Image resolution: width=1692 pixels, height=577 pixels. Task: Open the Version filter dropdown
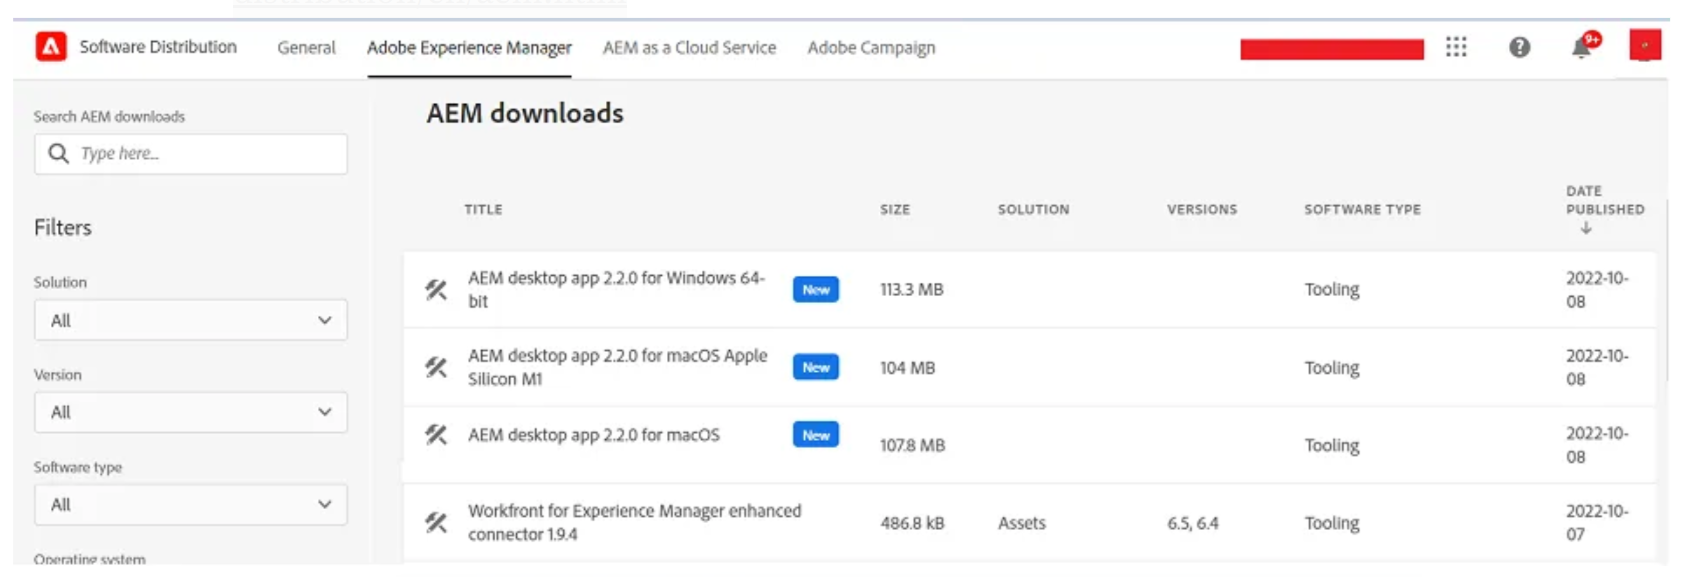pyautogui.click(x=191, y=412)
